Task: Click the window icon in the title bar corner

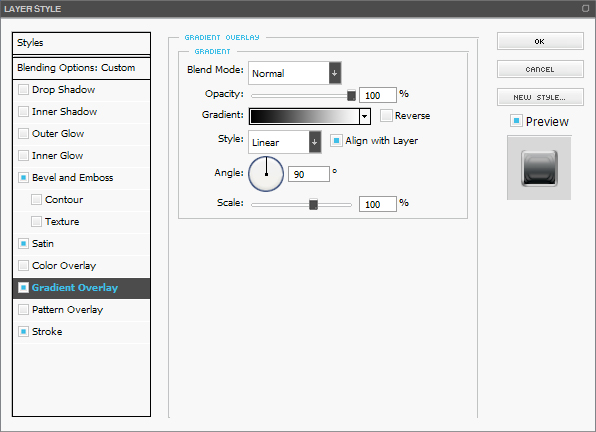Action: click(585, 8)
